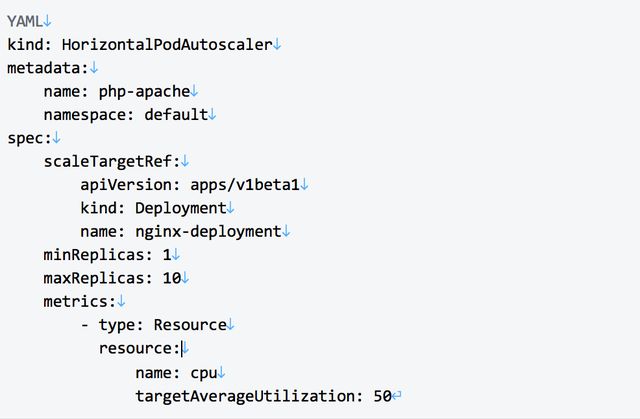Click the namespace value default

[176, 114]
